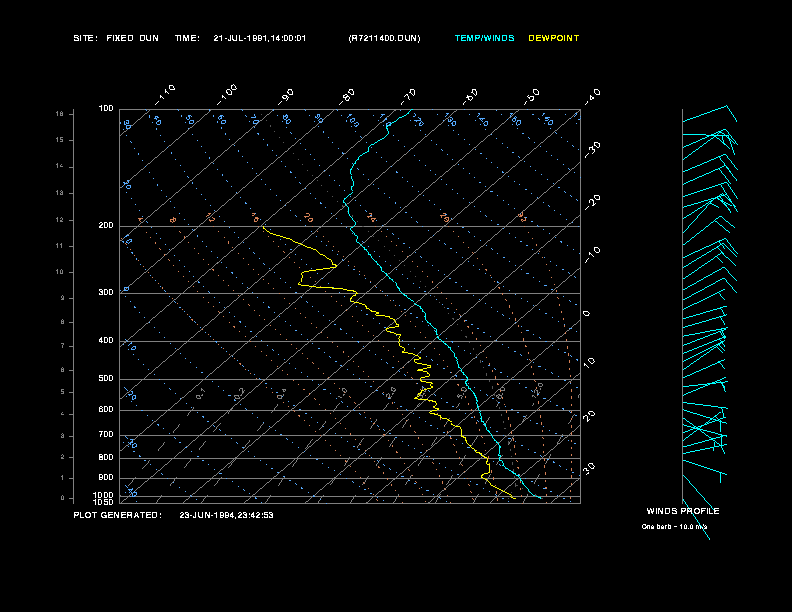Viewport: 792px width, 612px height.
Task: Click the 'WINDS PROFILE' caption
Action: [x=683, y=511]
